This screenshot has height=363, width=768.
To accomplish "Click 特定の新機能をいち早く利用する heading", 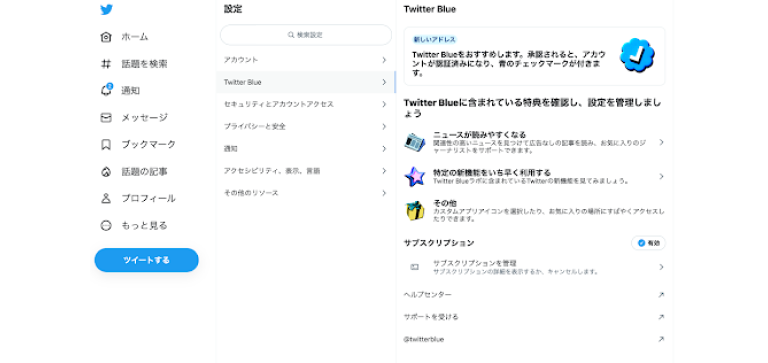I will pyautogui.click(x=492, y=173).
